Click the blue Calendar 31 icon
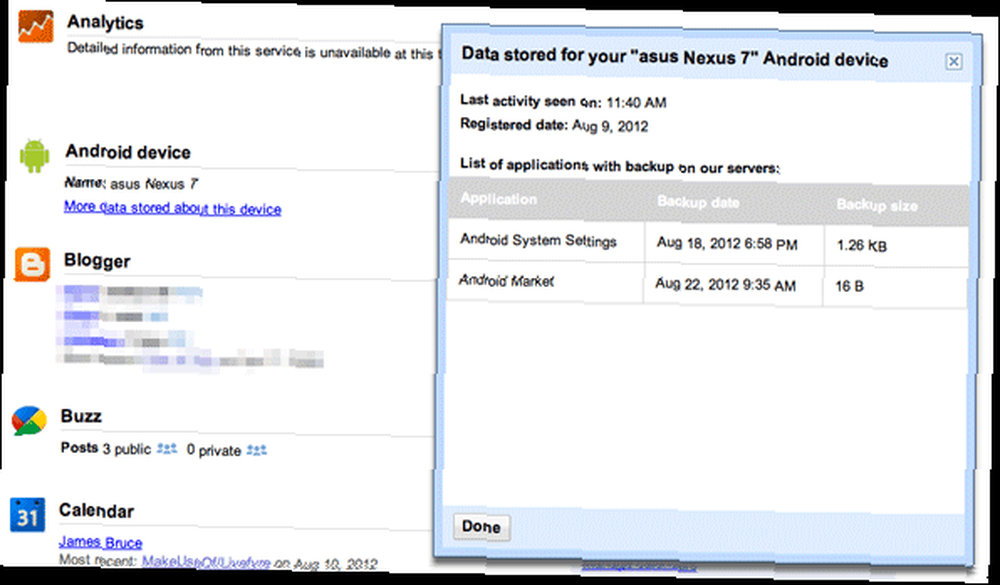The height and width of the screenshot is (585, 1000). 27,515
